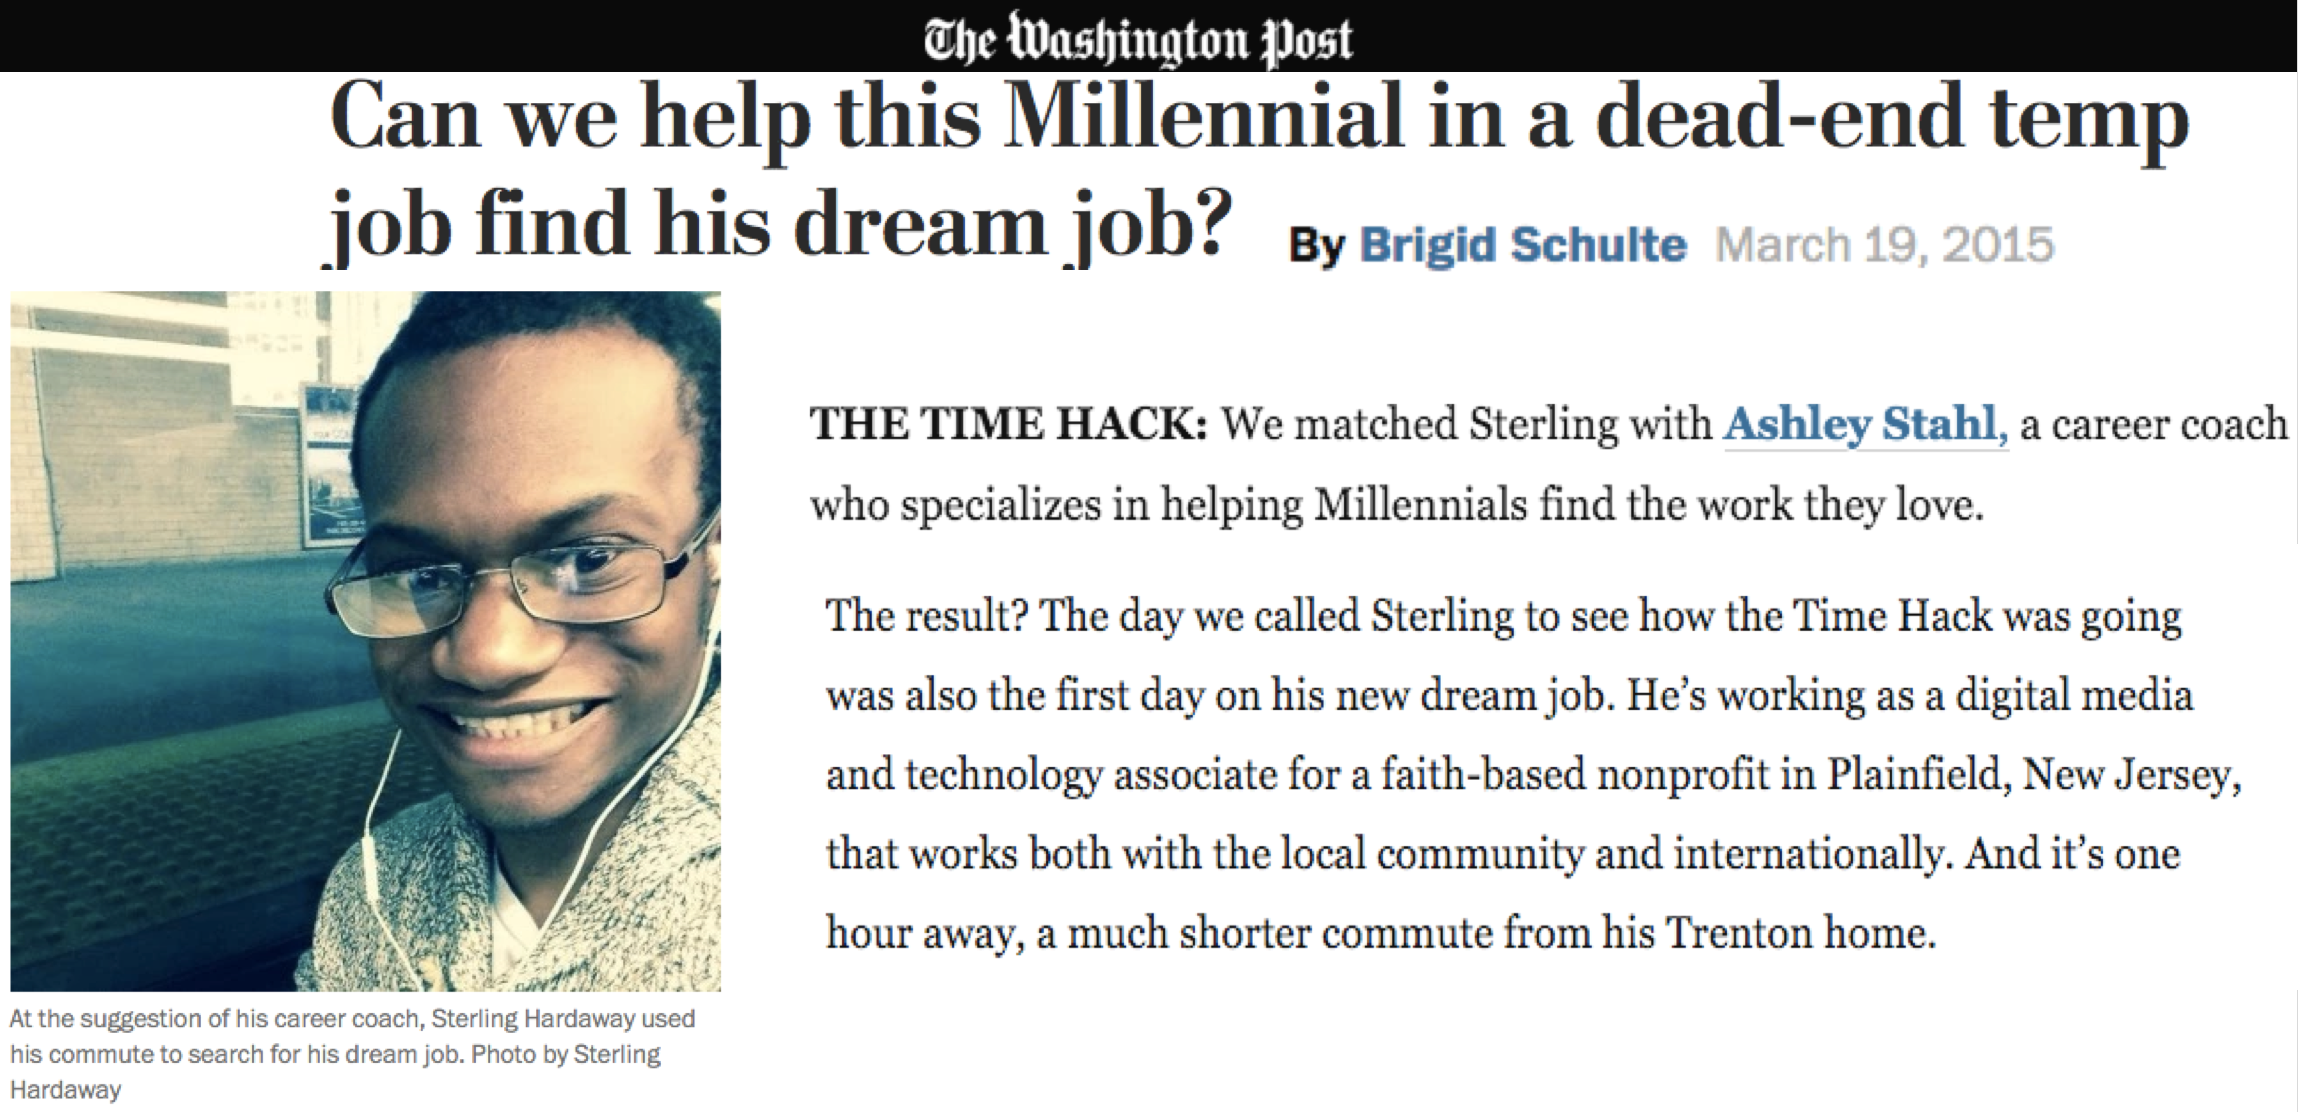Click the caption line starting "At the suggestion"
2298x1112 pixels.
(x=352, y=1019)
